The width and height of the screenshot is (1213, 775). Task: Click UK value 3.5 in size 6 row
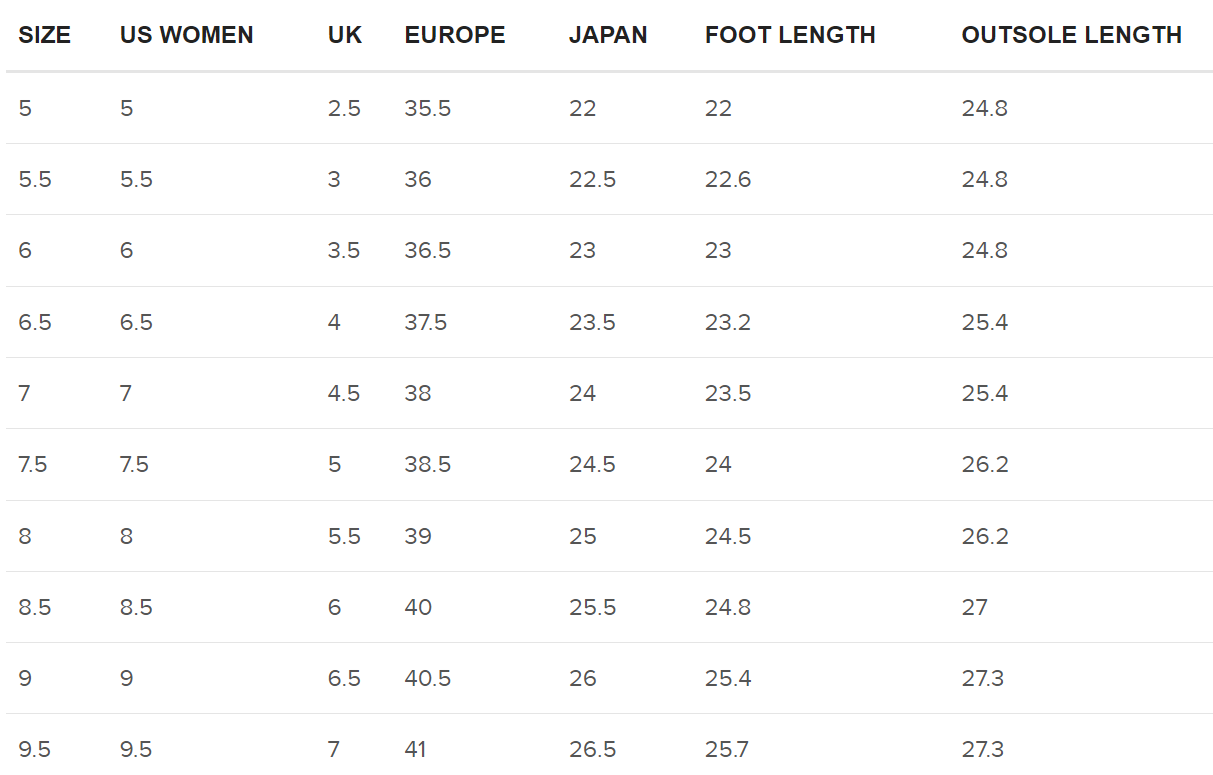tap(344, 250)
